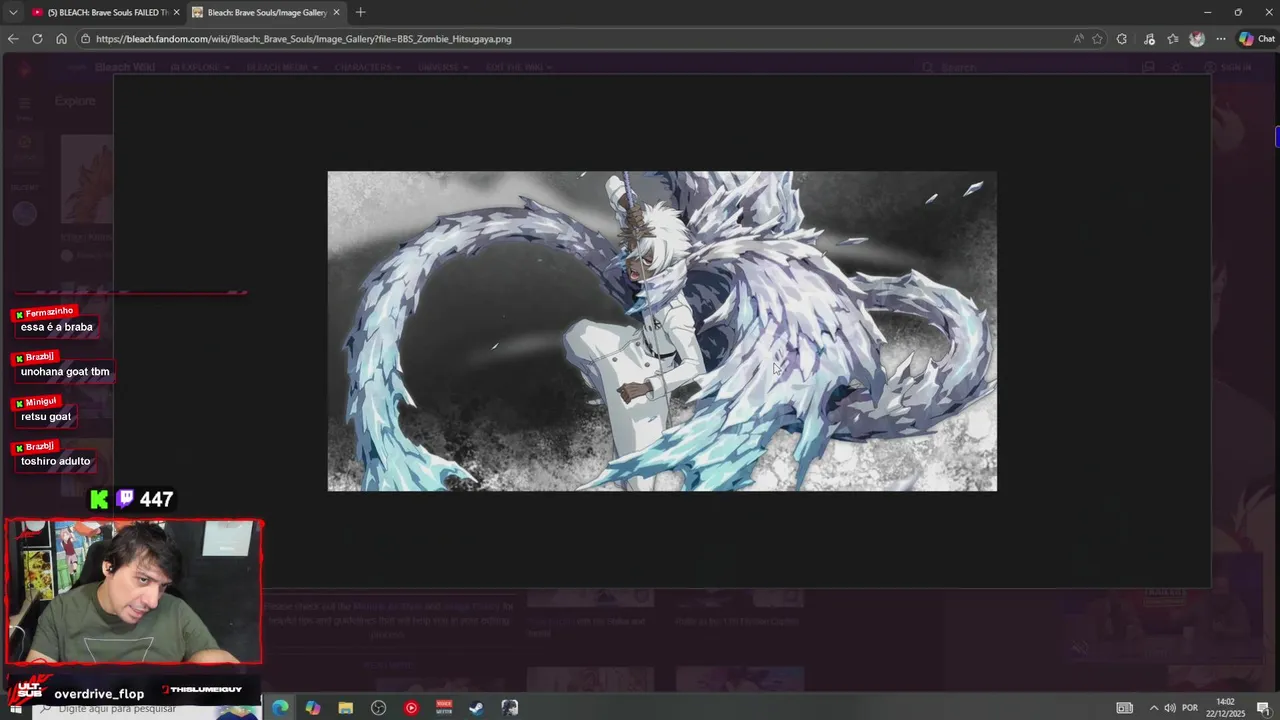Click chat message 'retsu goat'

[46, 417]
